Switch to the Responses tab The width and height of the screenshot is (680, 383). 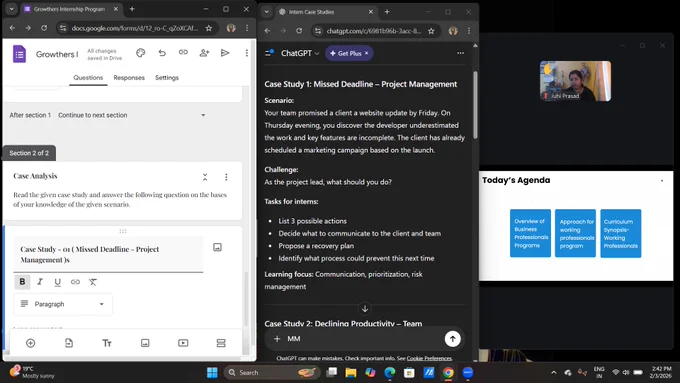point(129,78)
